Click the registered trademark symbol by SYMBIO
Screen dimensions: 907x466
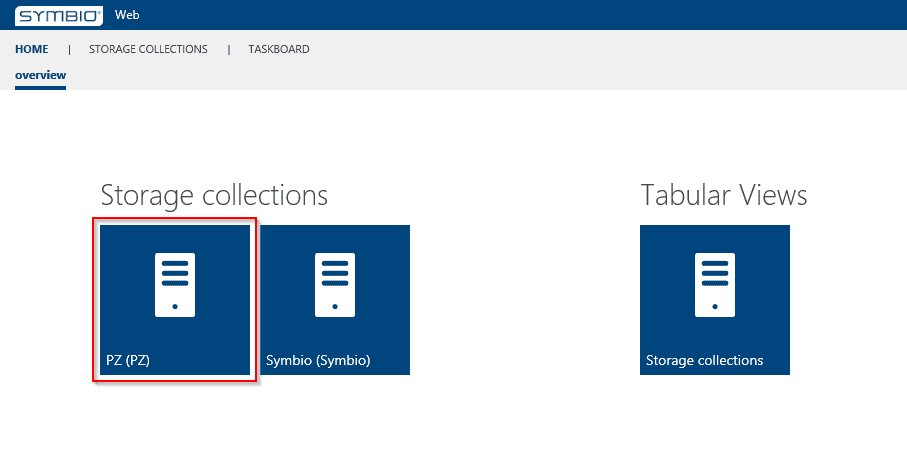click(101, 10)
